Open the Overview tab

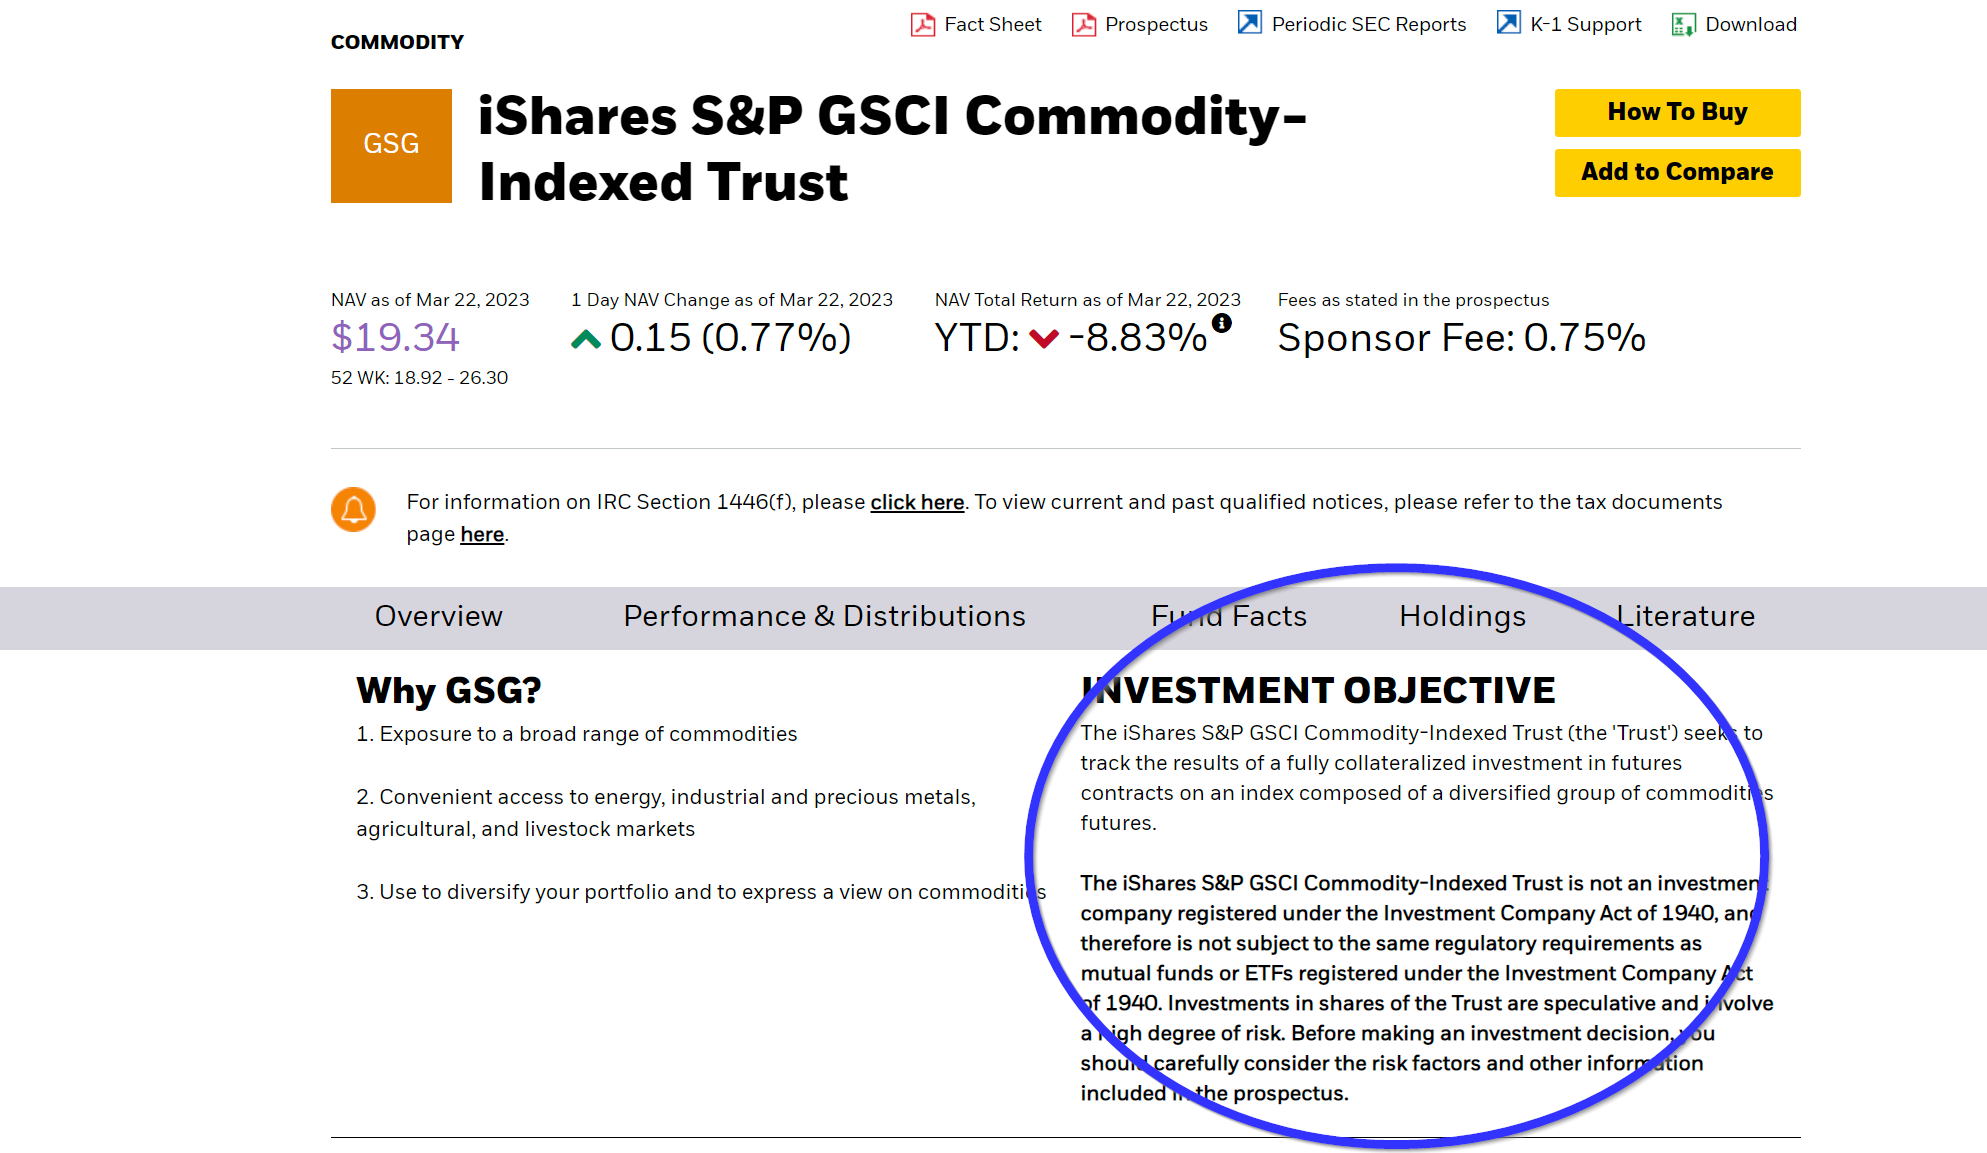[x=438, y=616]
